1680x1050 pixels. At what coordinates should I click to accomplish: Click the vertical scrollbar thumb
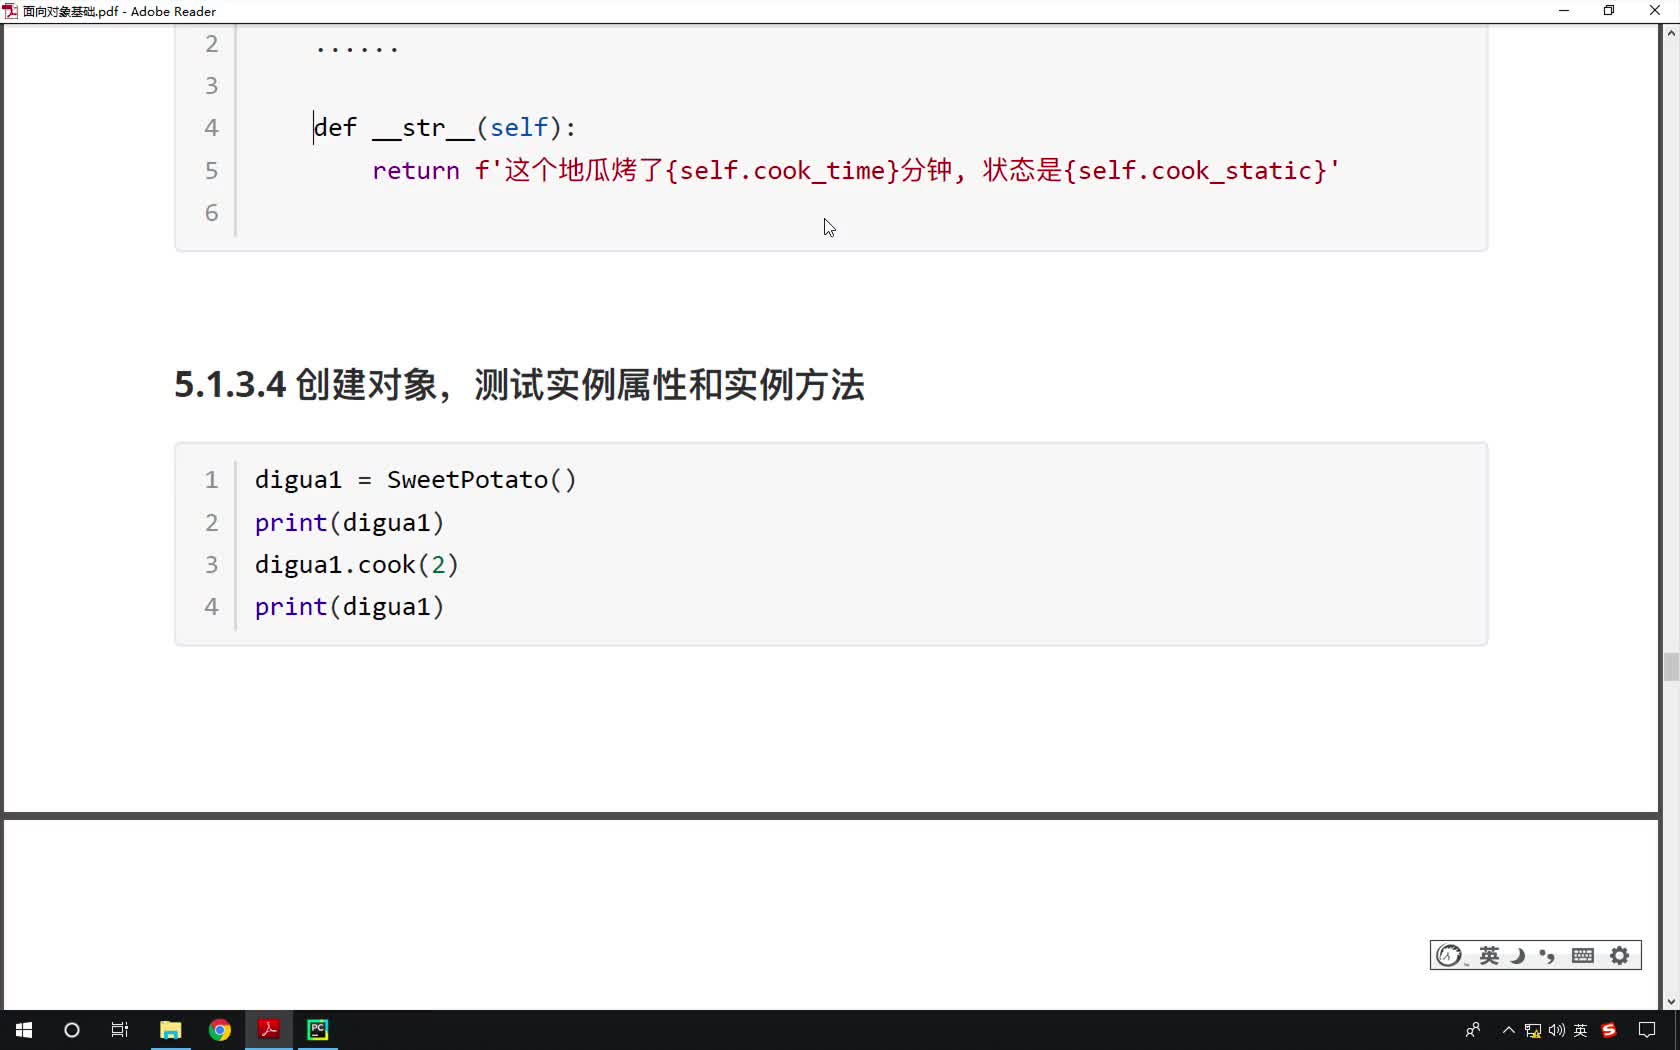(1671, 667)
